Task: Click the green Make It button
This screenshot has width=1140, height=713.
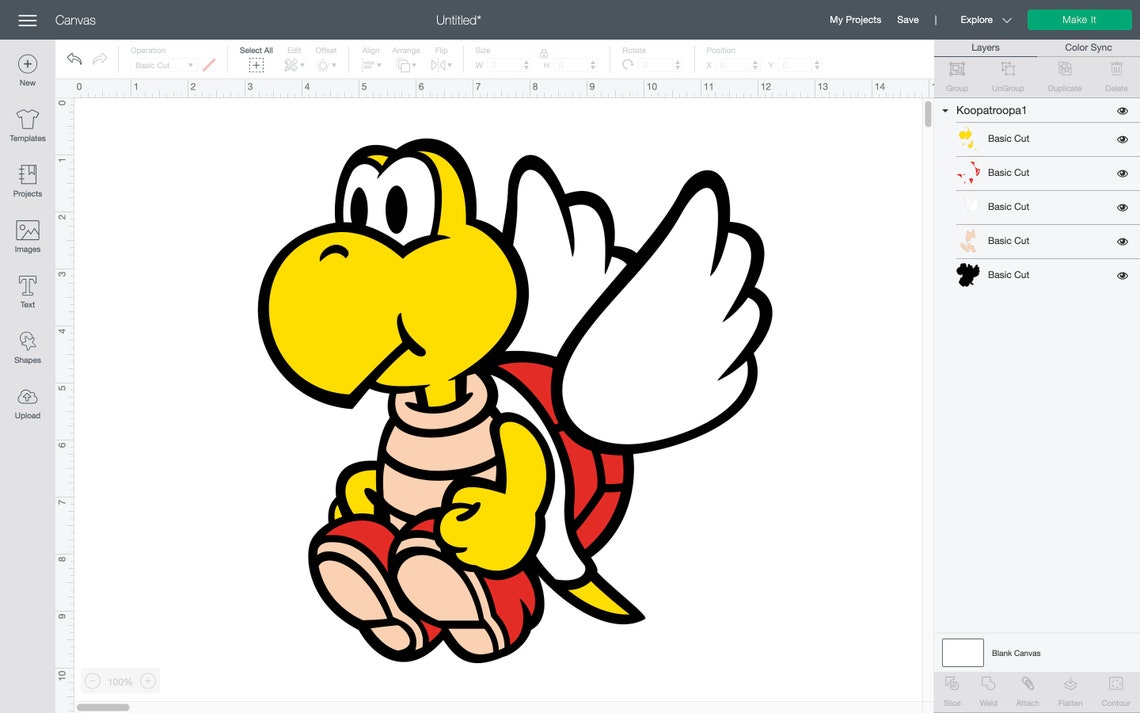Action: (x=1079, y=19)
